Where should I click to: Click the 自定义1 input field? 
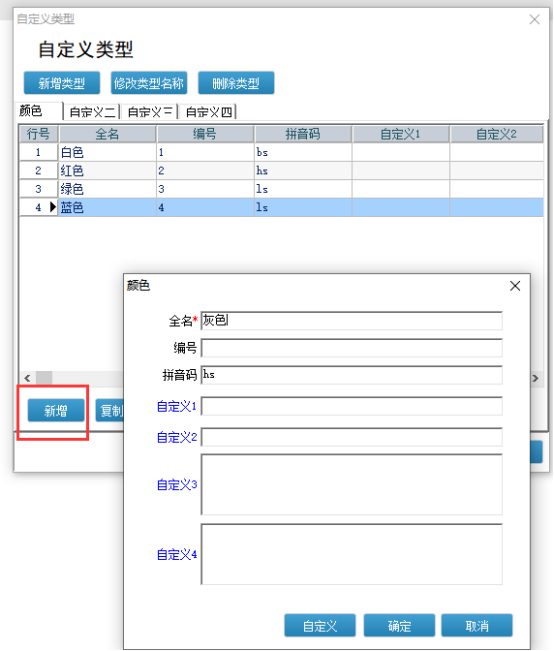(x=351, y=406)
